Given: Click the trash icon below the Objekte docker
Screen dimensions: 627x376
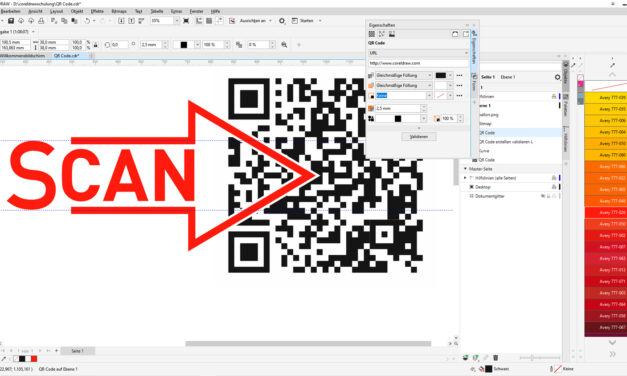Looking at the screenshot, I should point(495,358).
